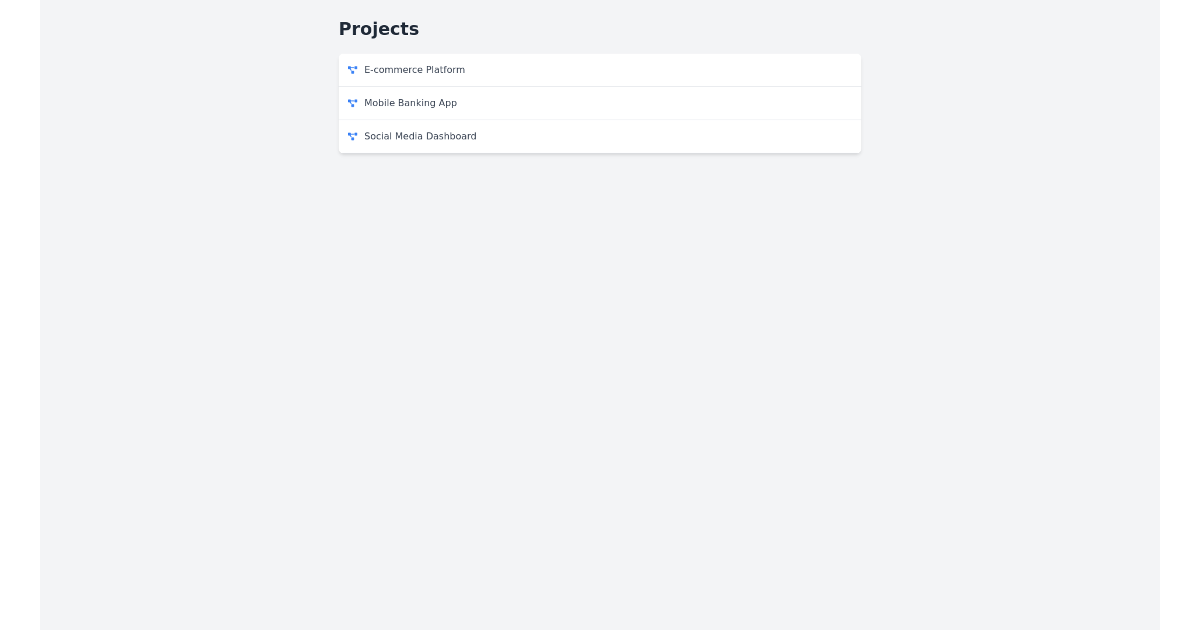Click the blue sitemap icon next to E-commerce Platform
Image resolution: width=1200 pixels, height=630 pixels.
[352, 69]
